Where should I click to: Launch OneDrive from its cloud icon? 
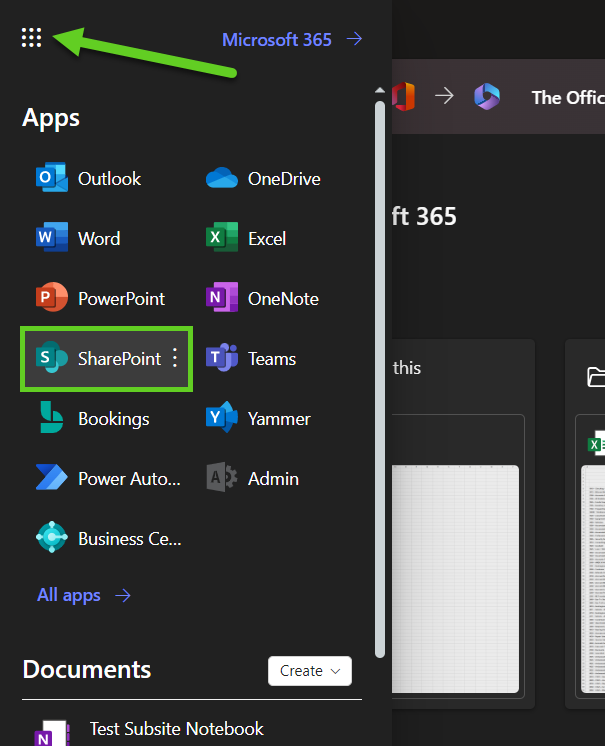tap(222, 178)
